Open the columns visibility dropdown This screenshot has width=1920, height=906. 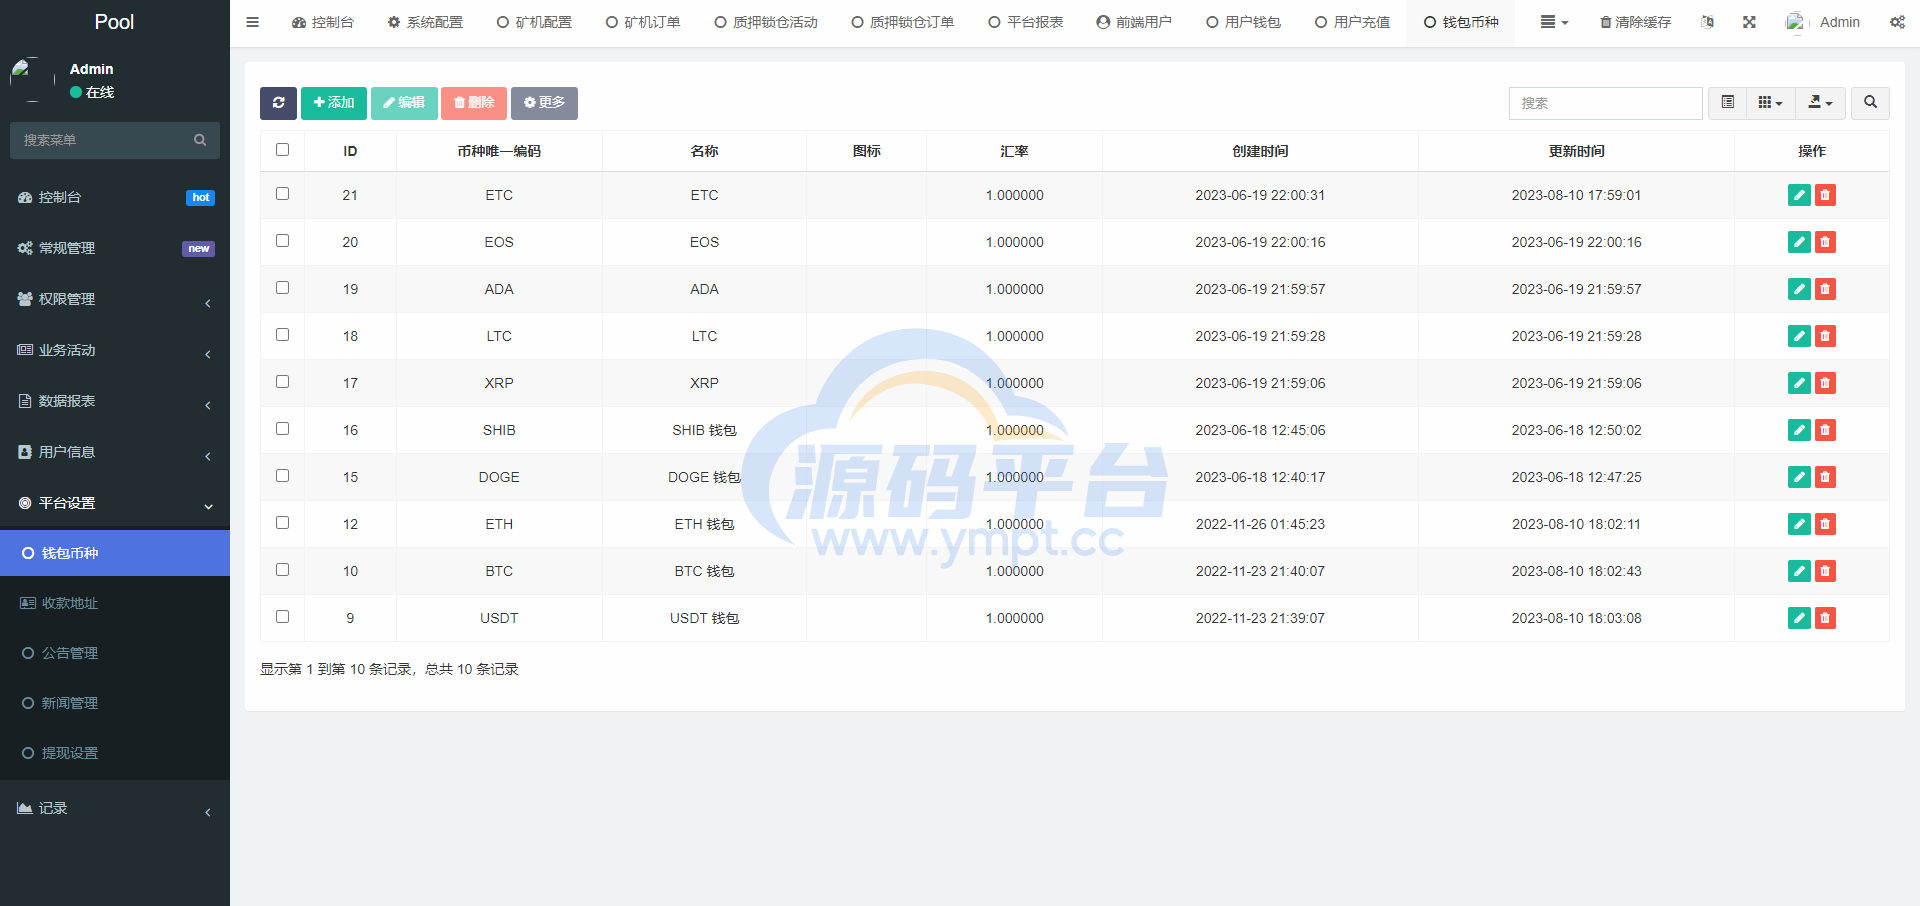(1770, 103)
